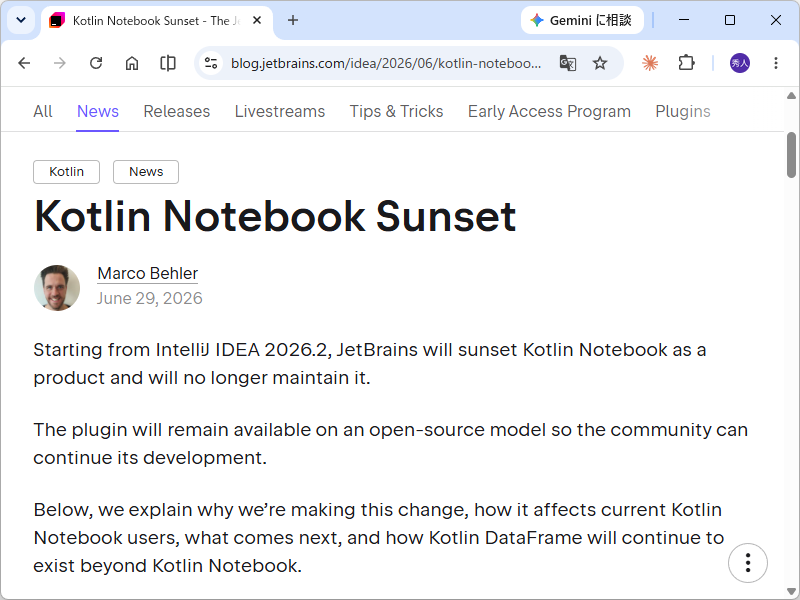Switch to the Releases tab
The width and height of the screenshot is (800, 600).
pyautogui.click(x=177, y=111)
